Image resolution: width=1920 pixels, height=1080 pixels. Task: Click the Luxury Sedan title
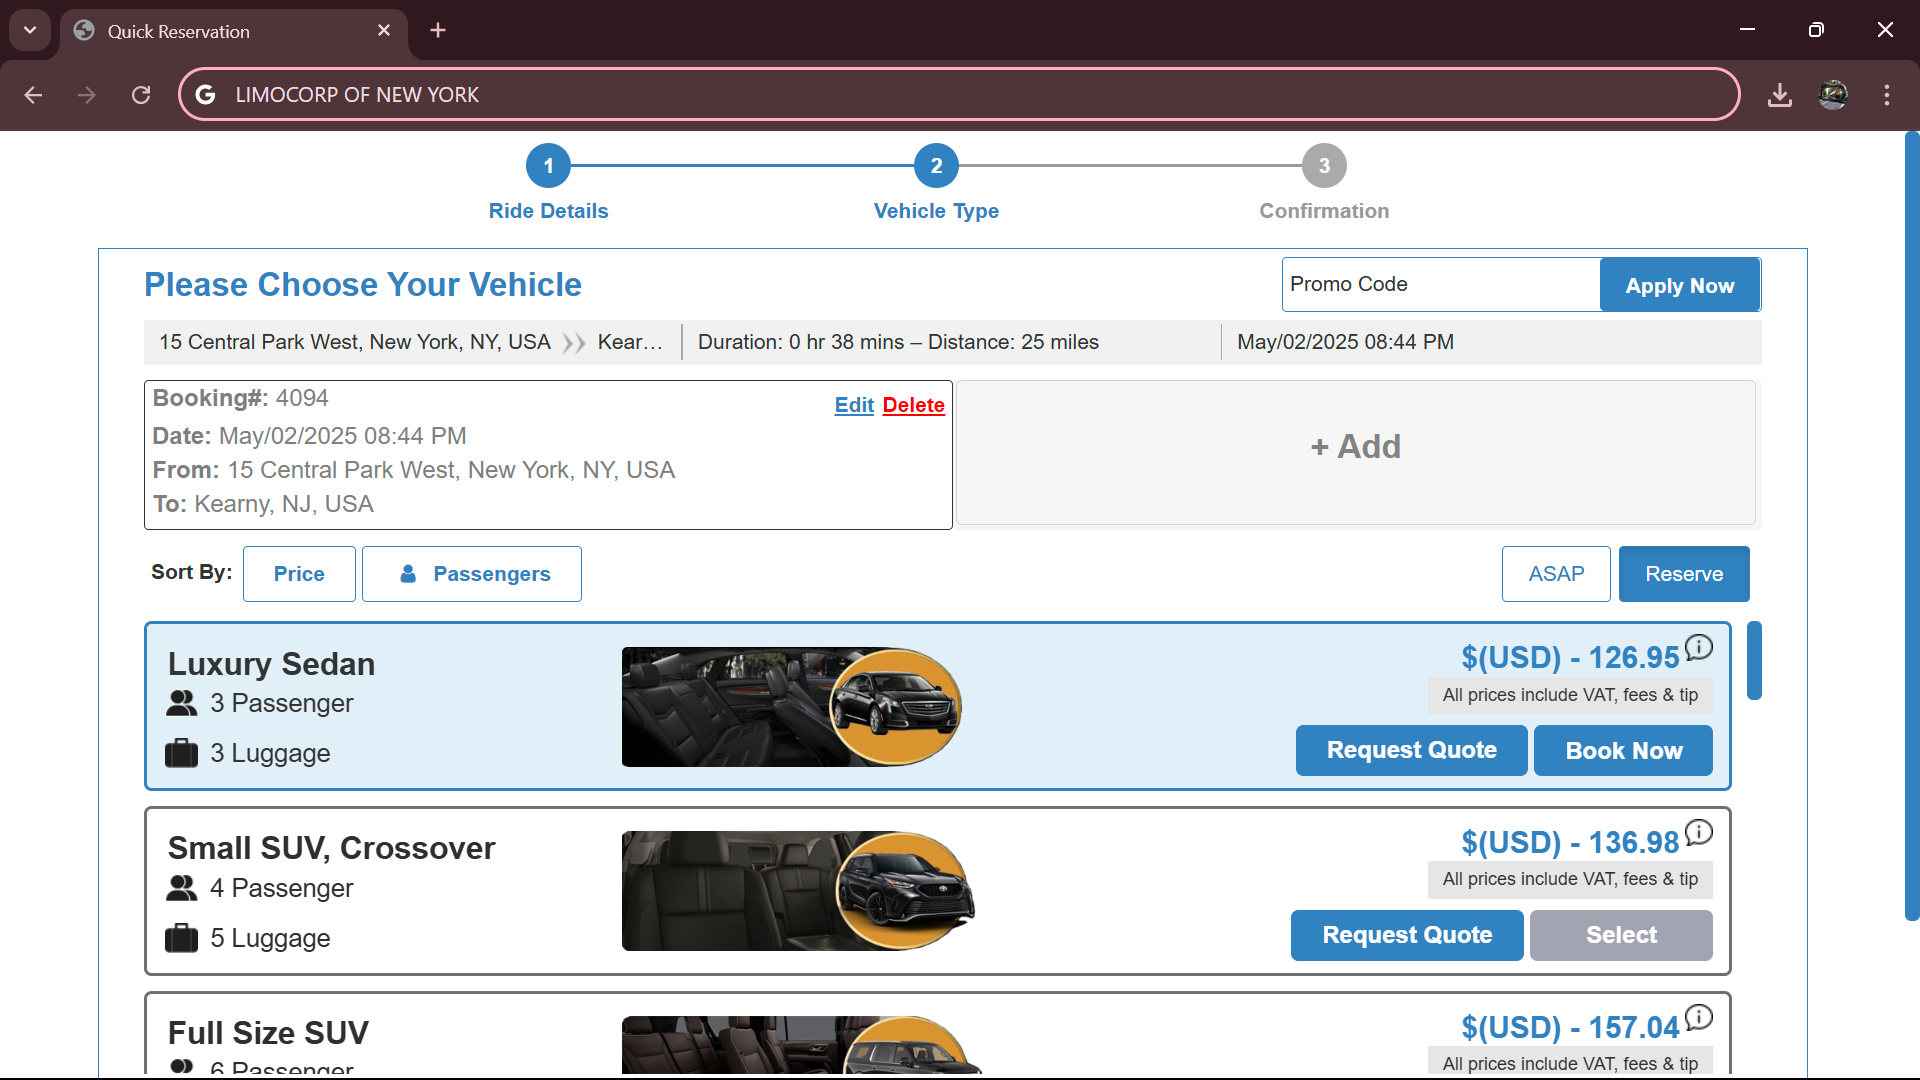point(271,664)
